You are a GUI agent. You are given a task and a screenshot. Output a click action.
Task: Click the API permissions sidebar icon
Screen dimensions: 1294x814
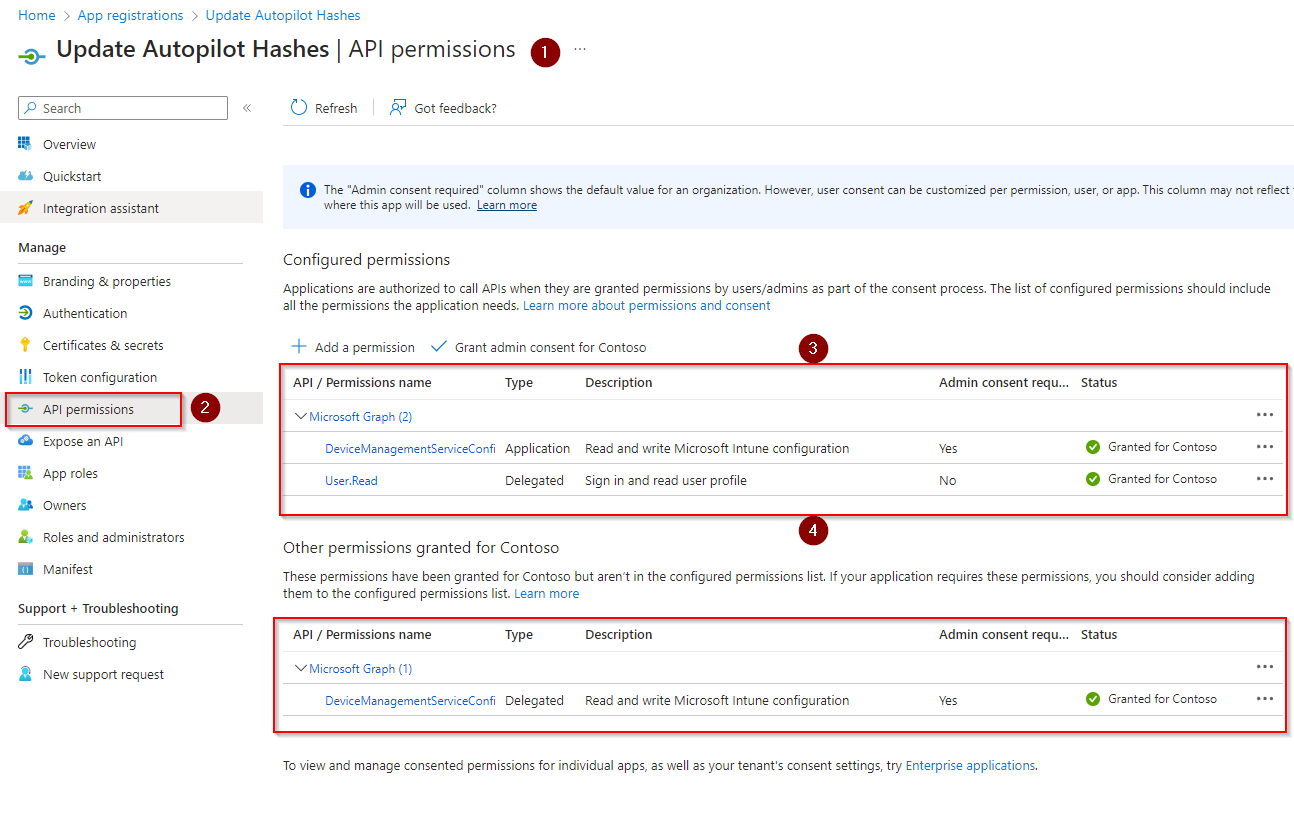click(x=25, y=409)
